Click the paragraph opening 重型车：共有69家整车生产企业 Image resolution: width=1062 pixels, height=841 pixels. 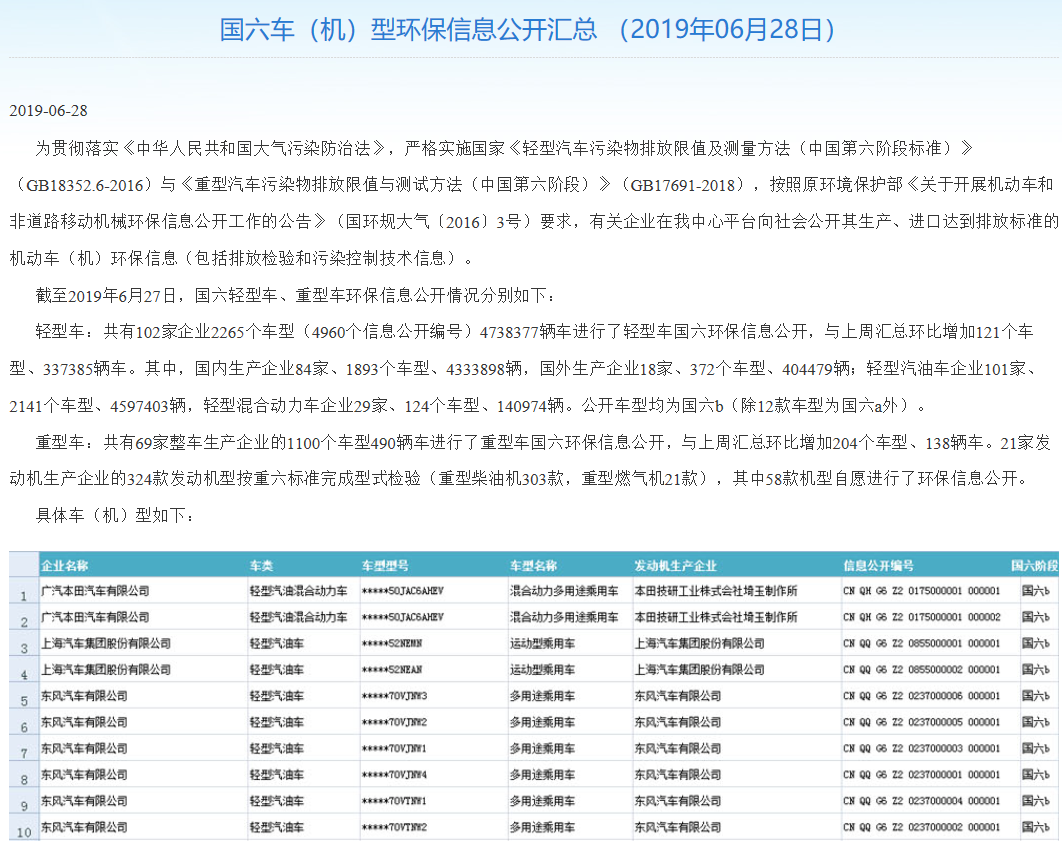pyautogui.click(x=530, y=460)
